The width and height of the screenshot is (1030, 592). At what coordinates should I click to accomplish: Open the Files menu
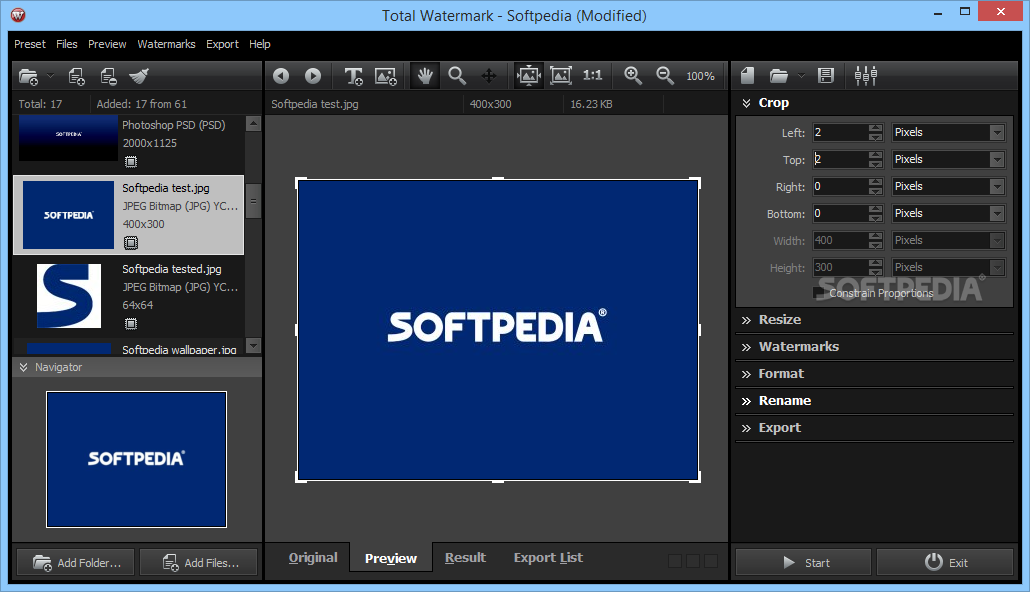[66, 44]
